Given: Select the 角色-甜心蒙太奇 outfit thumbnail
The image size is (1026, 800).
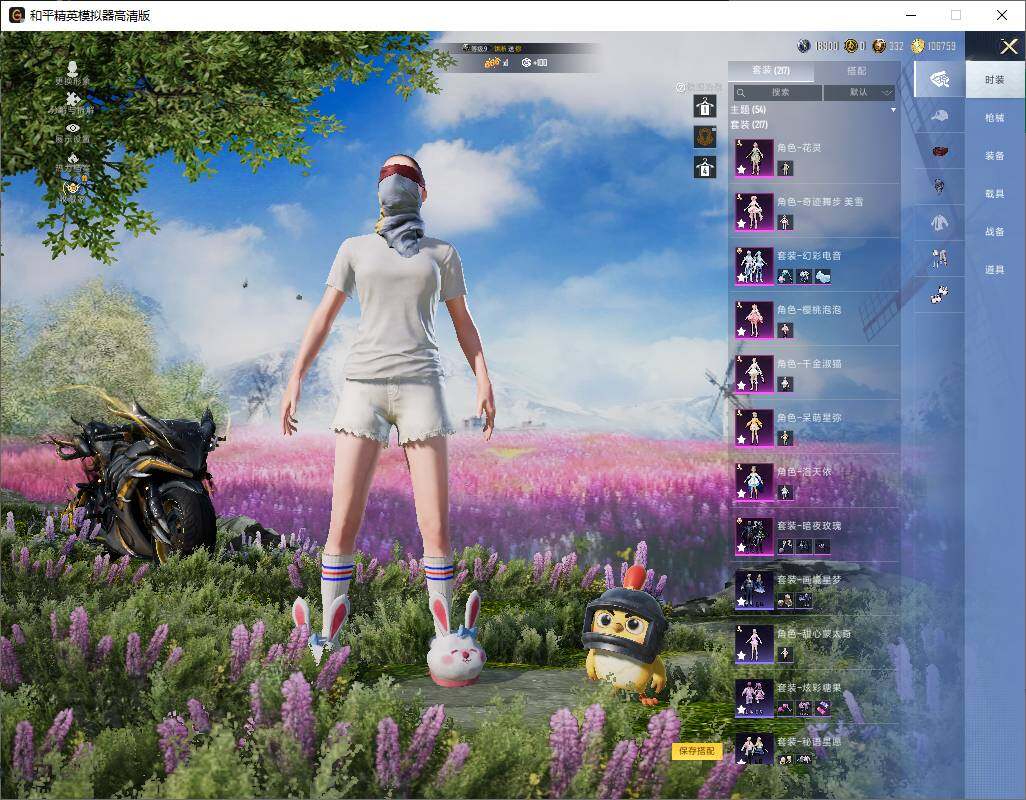Looking at the screenshot, I should [x=754, y=644].
